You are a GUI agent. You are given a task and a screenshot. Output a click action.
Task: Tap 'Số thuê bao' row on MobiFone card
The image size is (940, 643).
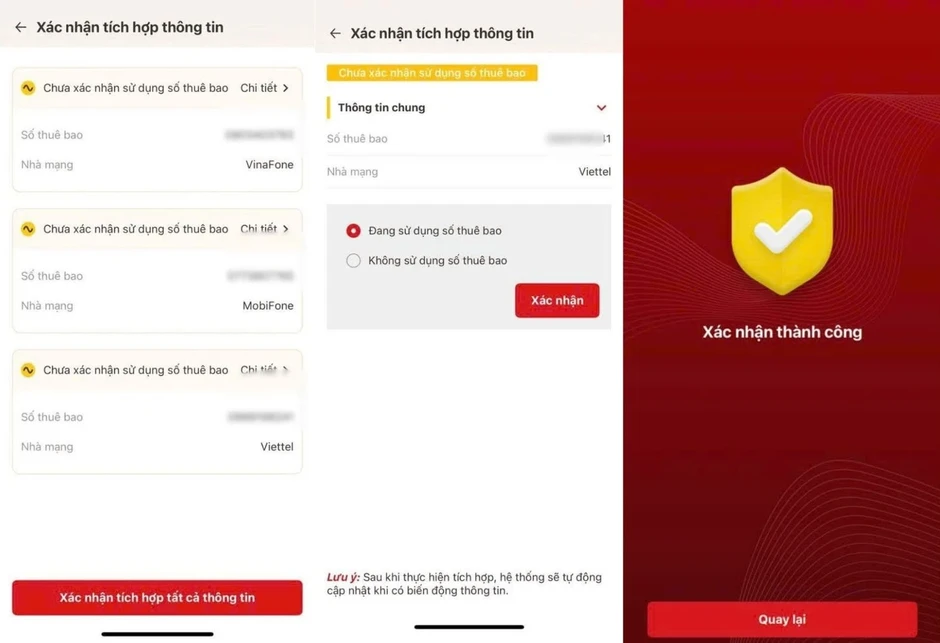tap(157, 276)
